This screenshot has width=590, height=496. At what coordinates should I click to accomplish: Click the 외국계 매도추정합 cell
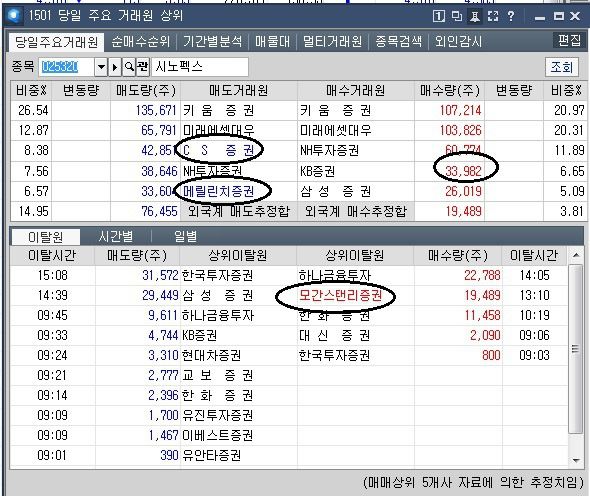pyautogui.click(x=239, y=211)
